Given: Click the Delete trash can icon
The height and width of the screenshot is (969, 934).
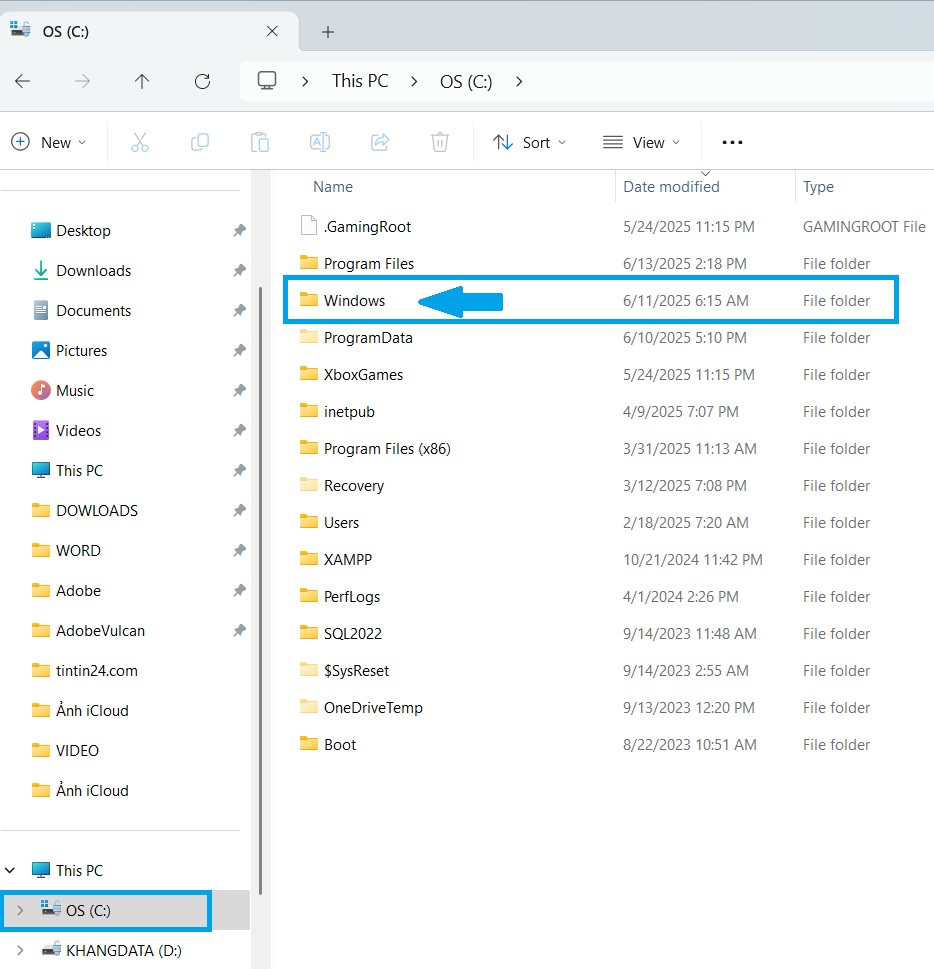Looking at the screenshot, I should pyautogui.click(x=439, y=143).
